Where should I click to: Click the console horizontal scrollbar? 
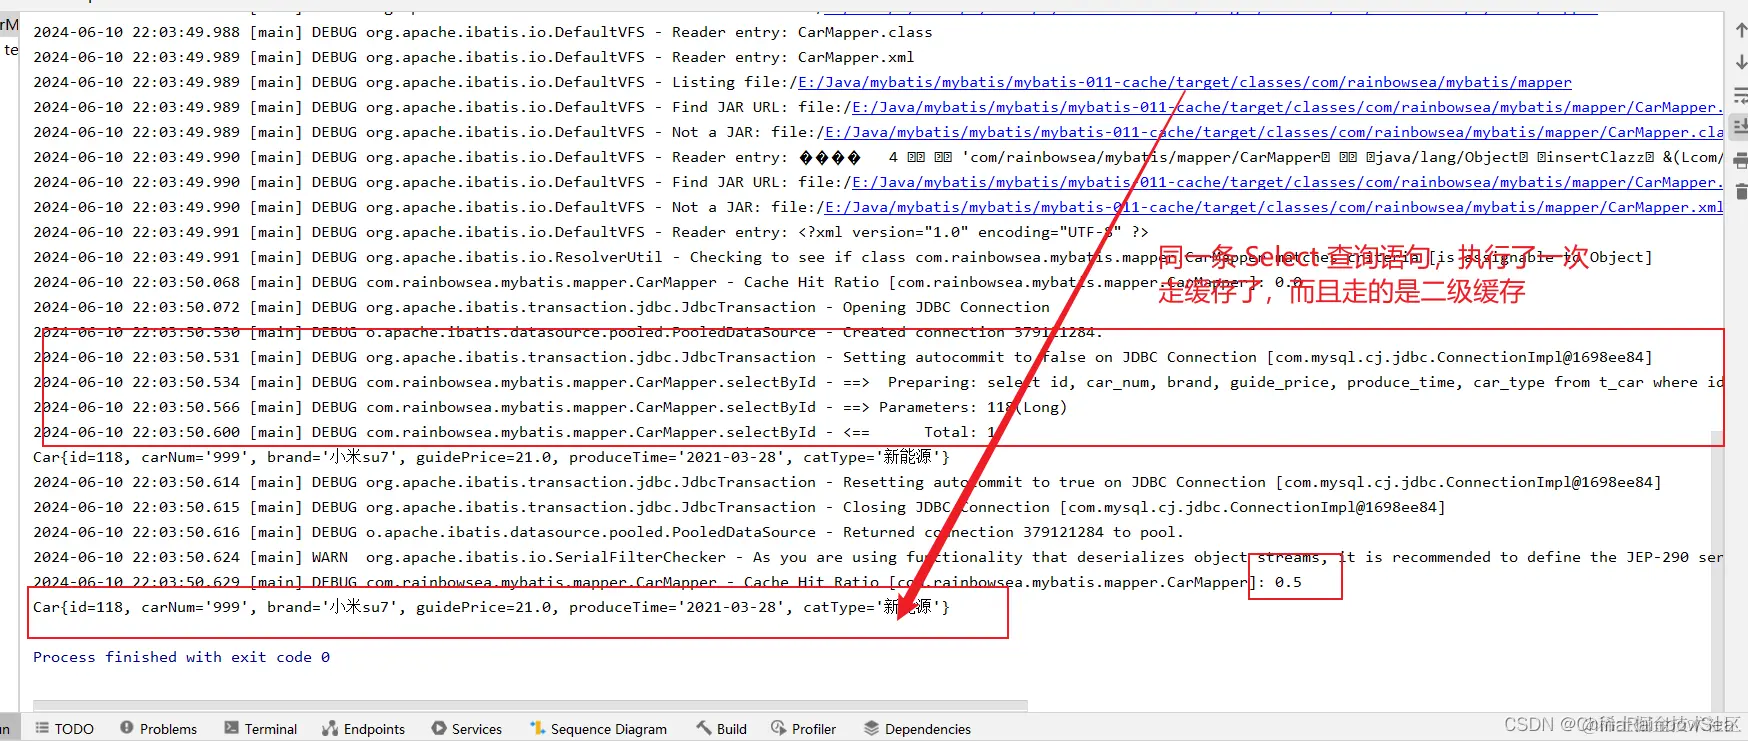point(530,705)
